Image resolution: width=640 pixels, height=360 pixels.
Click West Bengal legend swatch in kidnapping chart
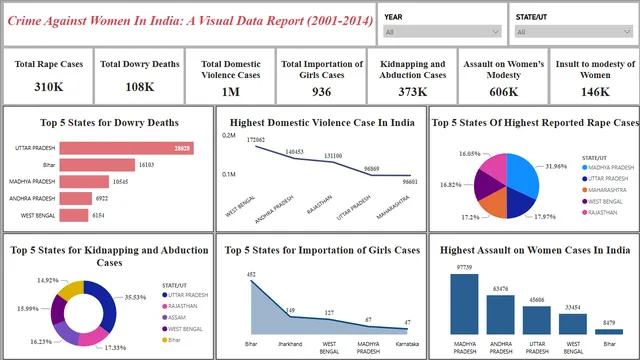tap(164, 329)
